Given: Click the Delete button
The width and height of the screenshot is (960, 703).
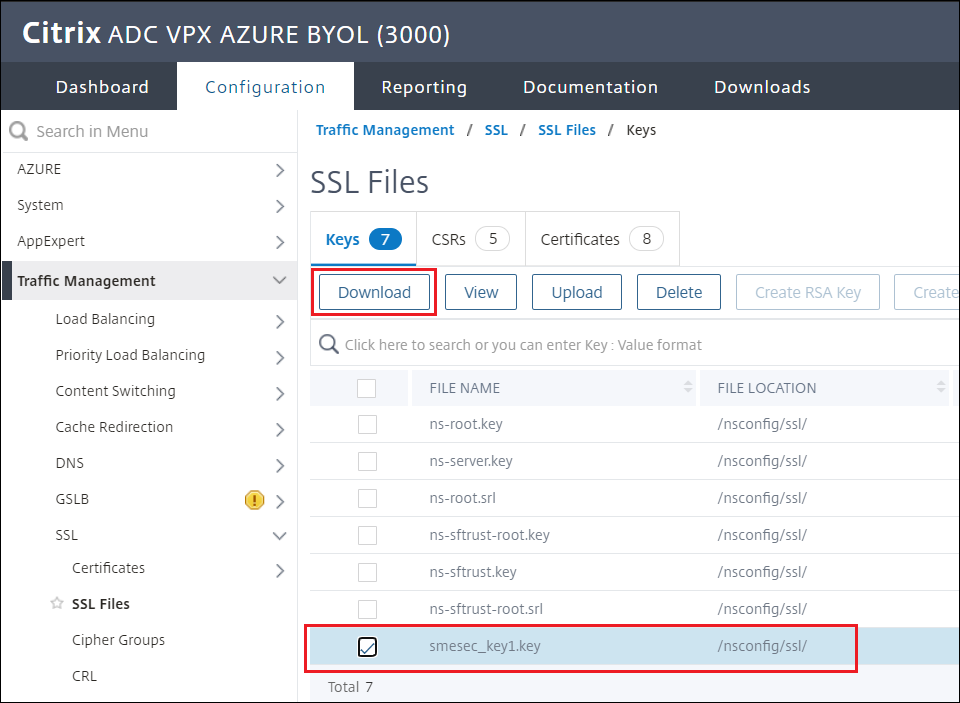Looking at the screenshot, I should 679,292.
